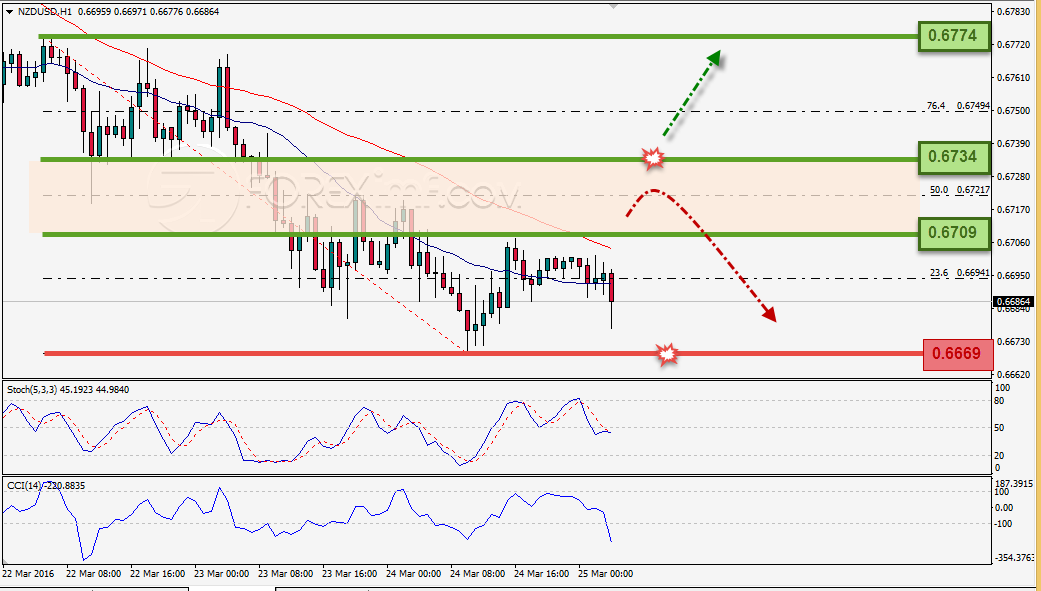1041x591 pixels.
Task: Click 0.67390 on the price scale
Action: pos(1014,144)
